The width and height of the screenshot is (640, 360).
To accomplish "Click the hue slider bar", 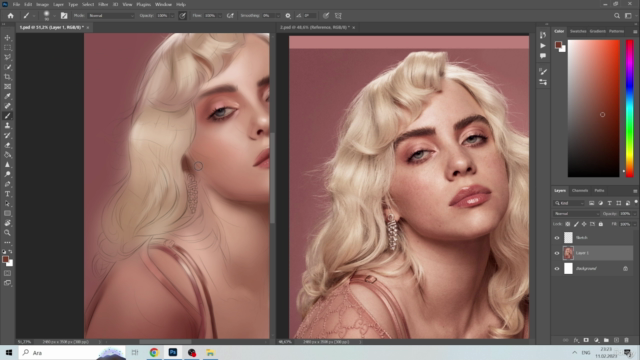I will pyautogui.click(x=629, y=108).
